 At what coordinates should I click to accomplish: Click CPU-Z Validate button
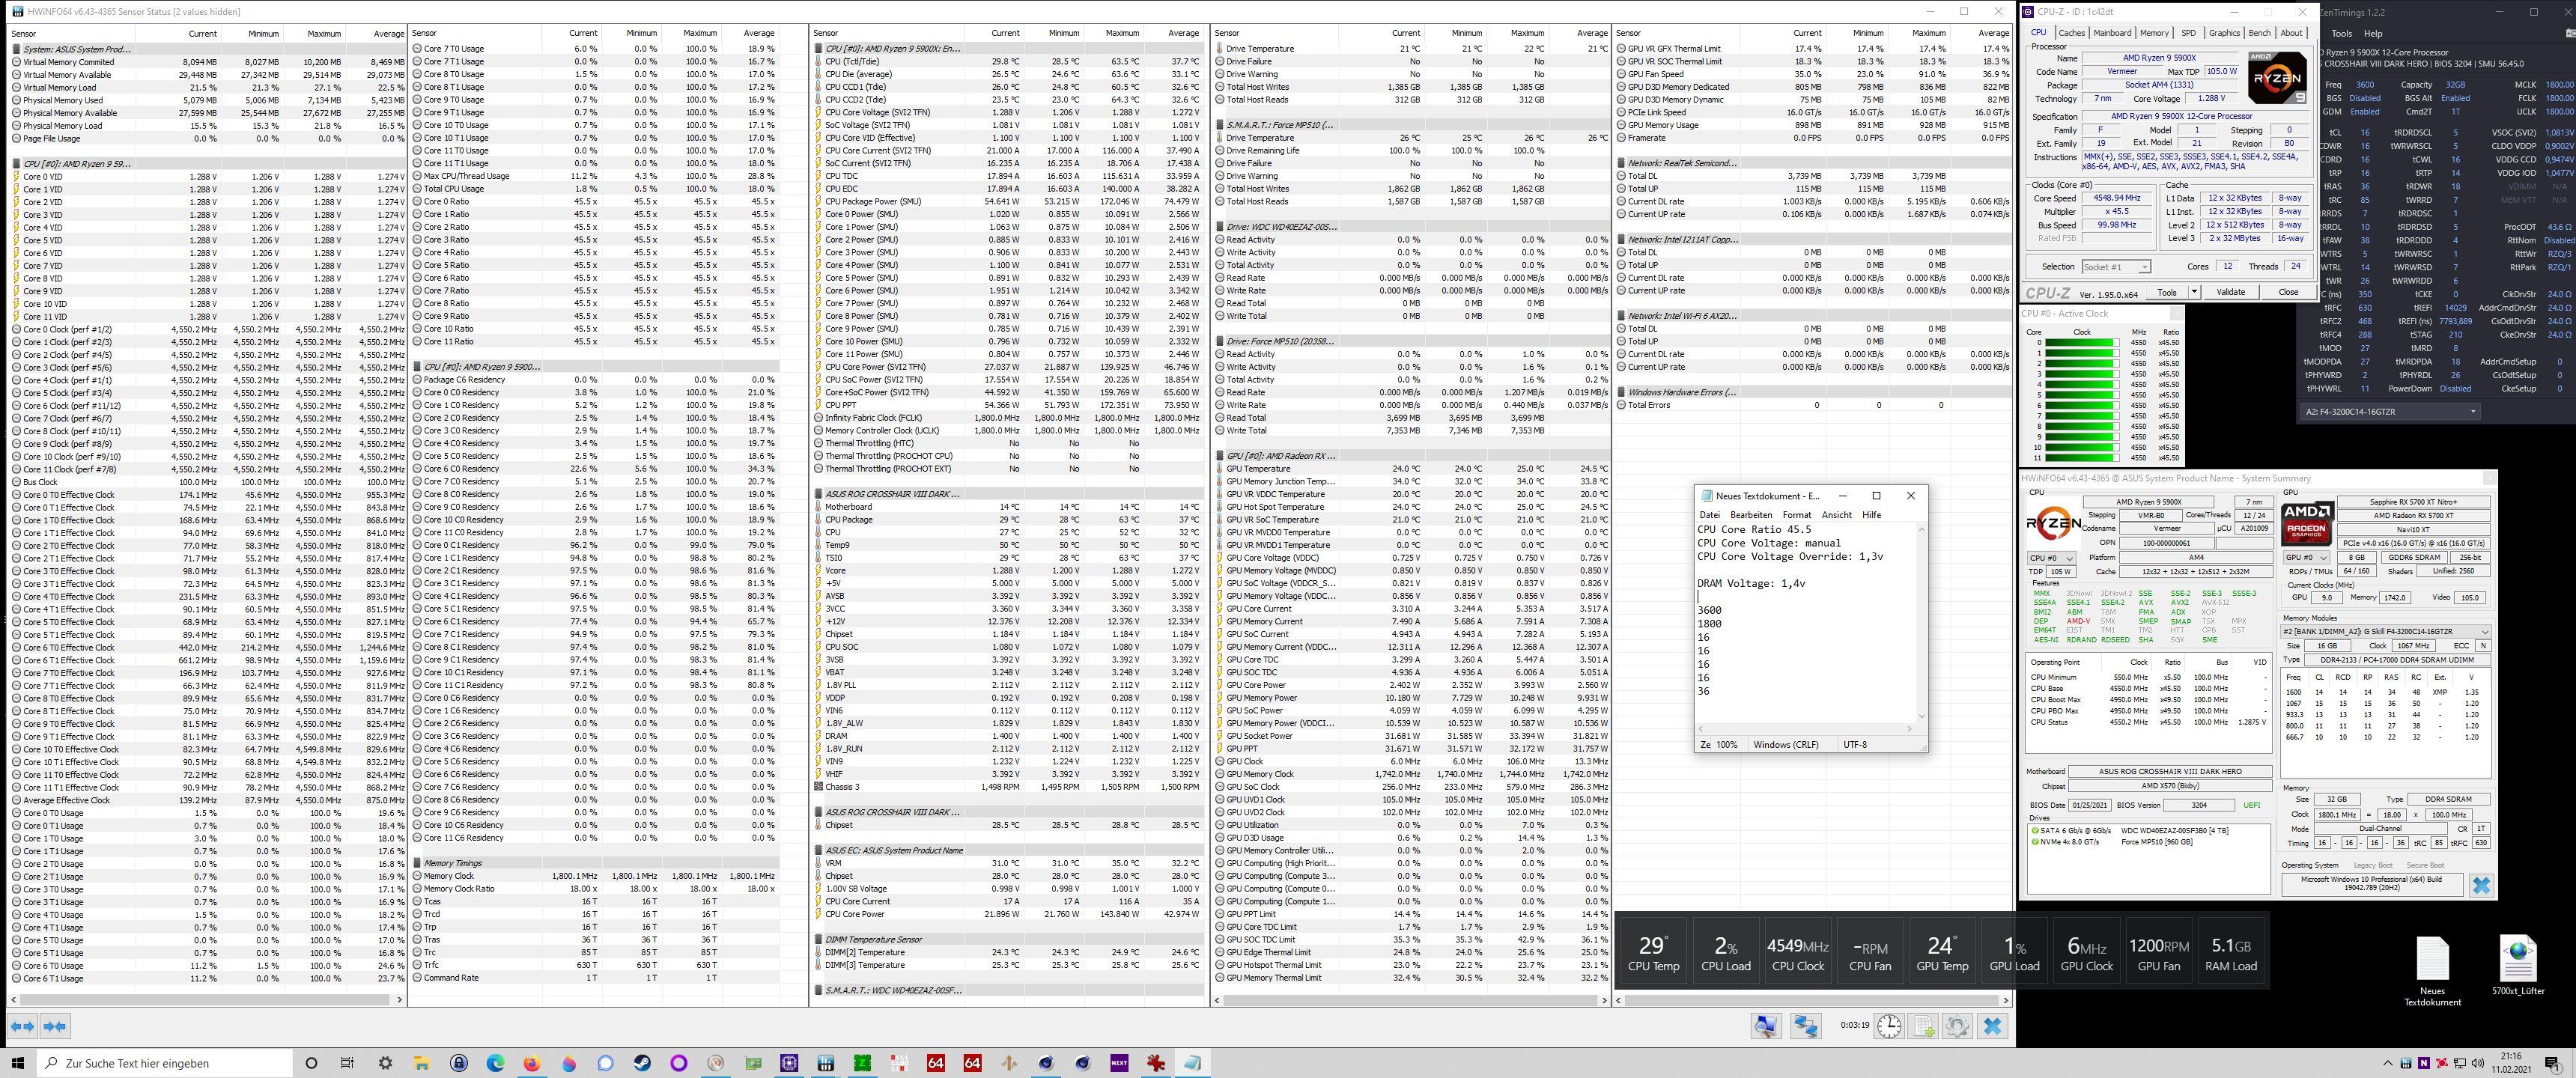2230,292
